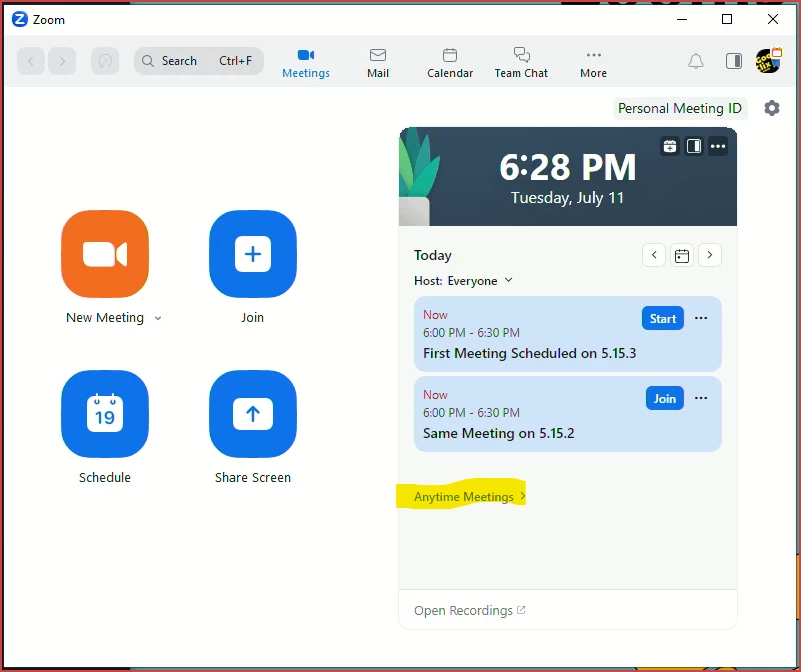Viewport: 801px width, 672px height.
Task: Open the history clock icon
Action: pos(105,61)
